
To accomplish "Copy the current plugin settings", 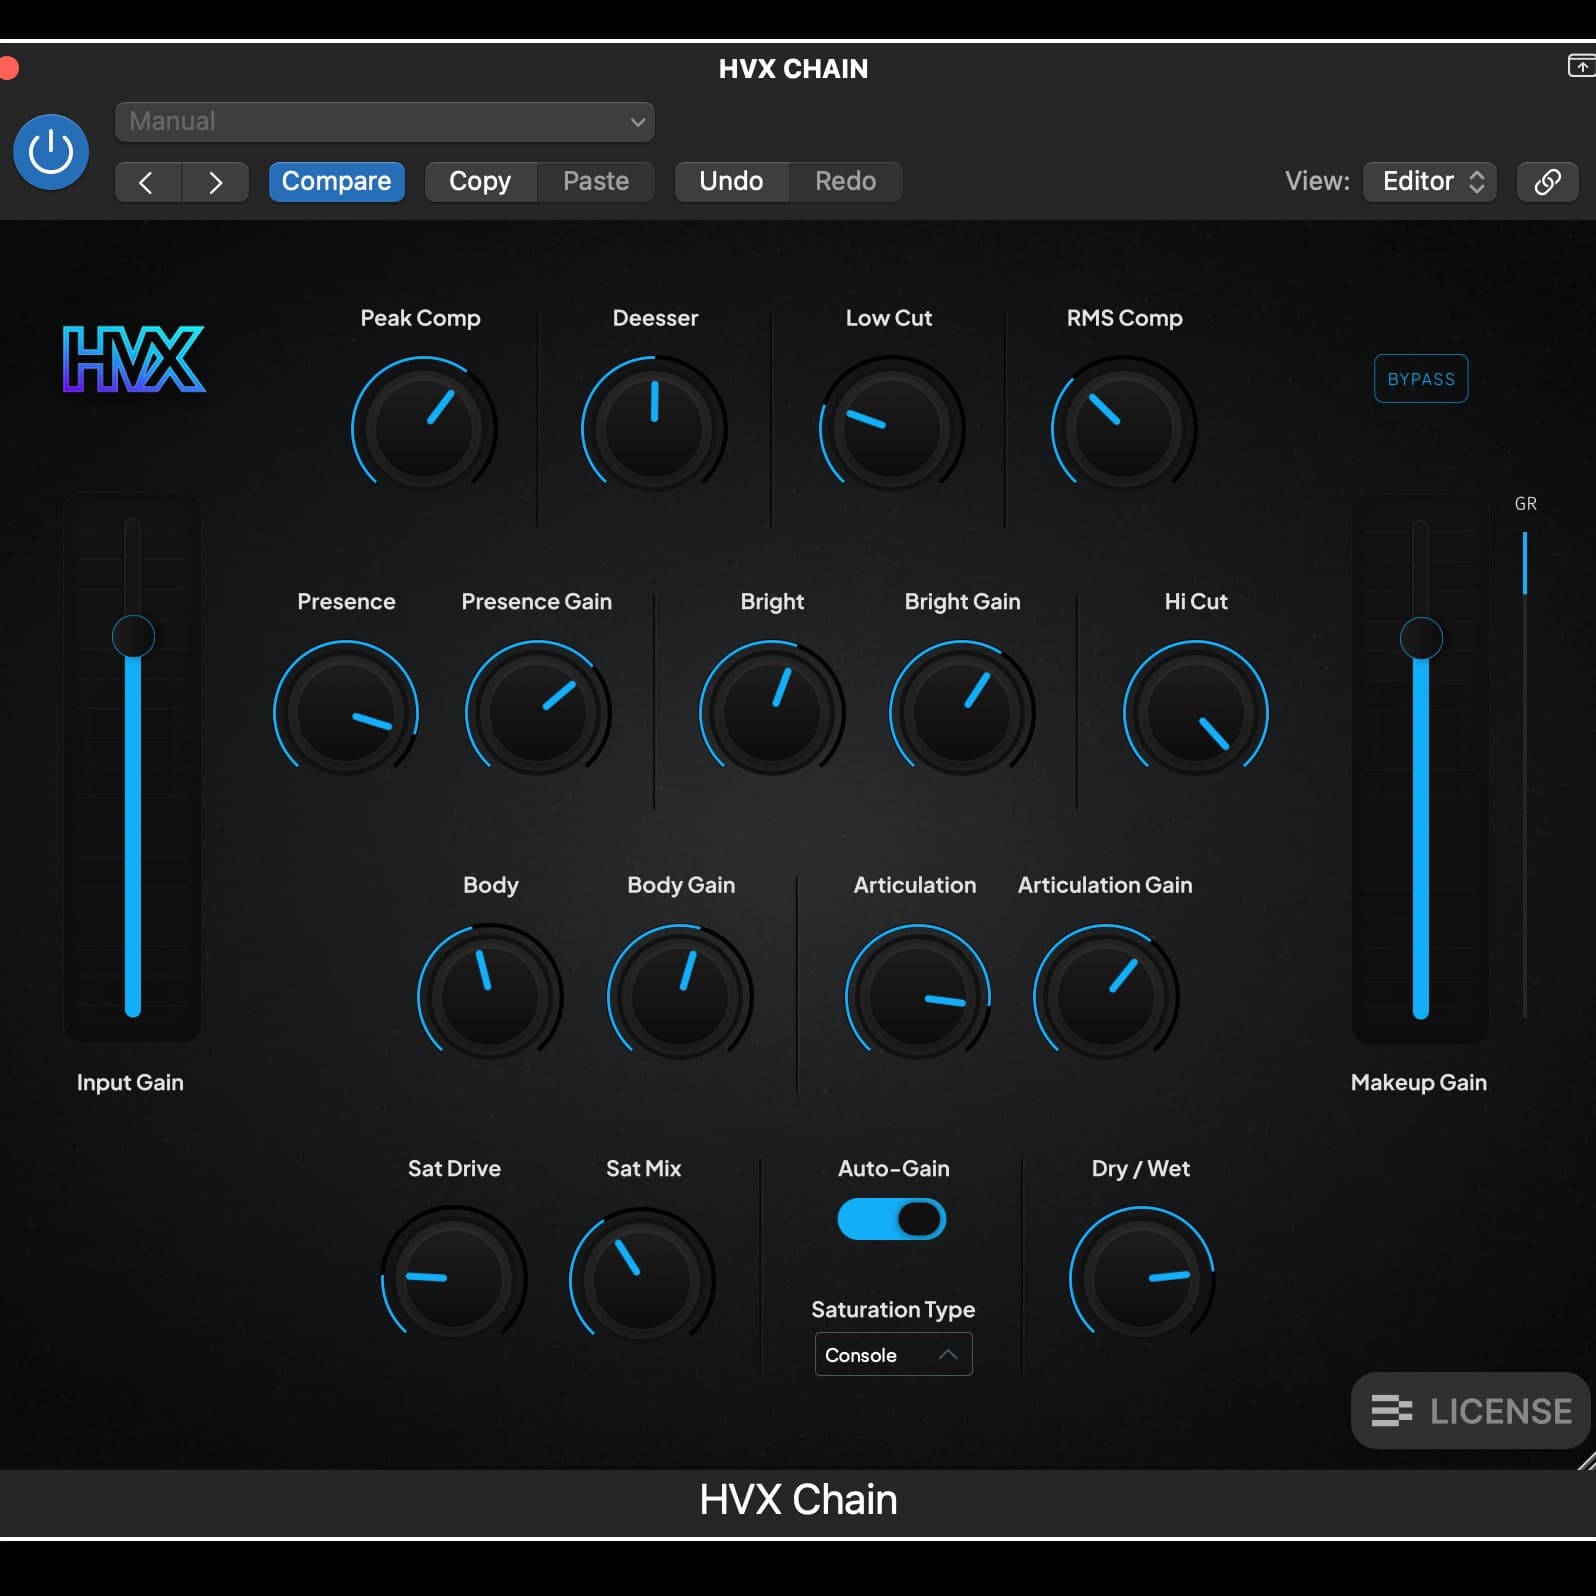I will 480,182.
